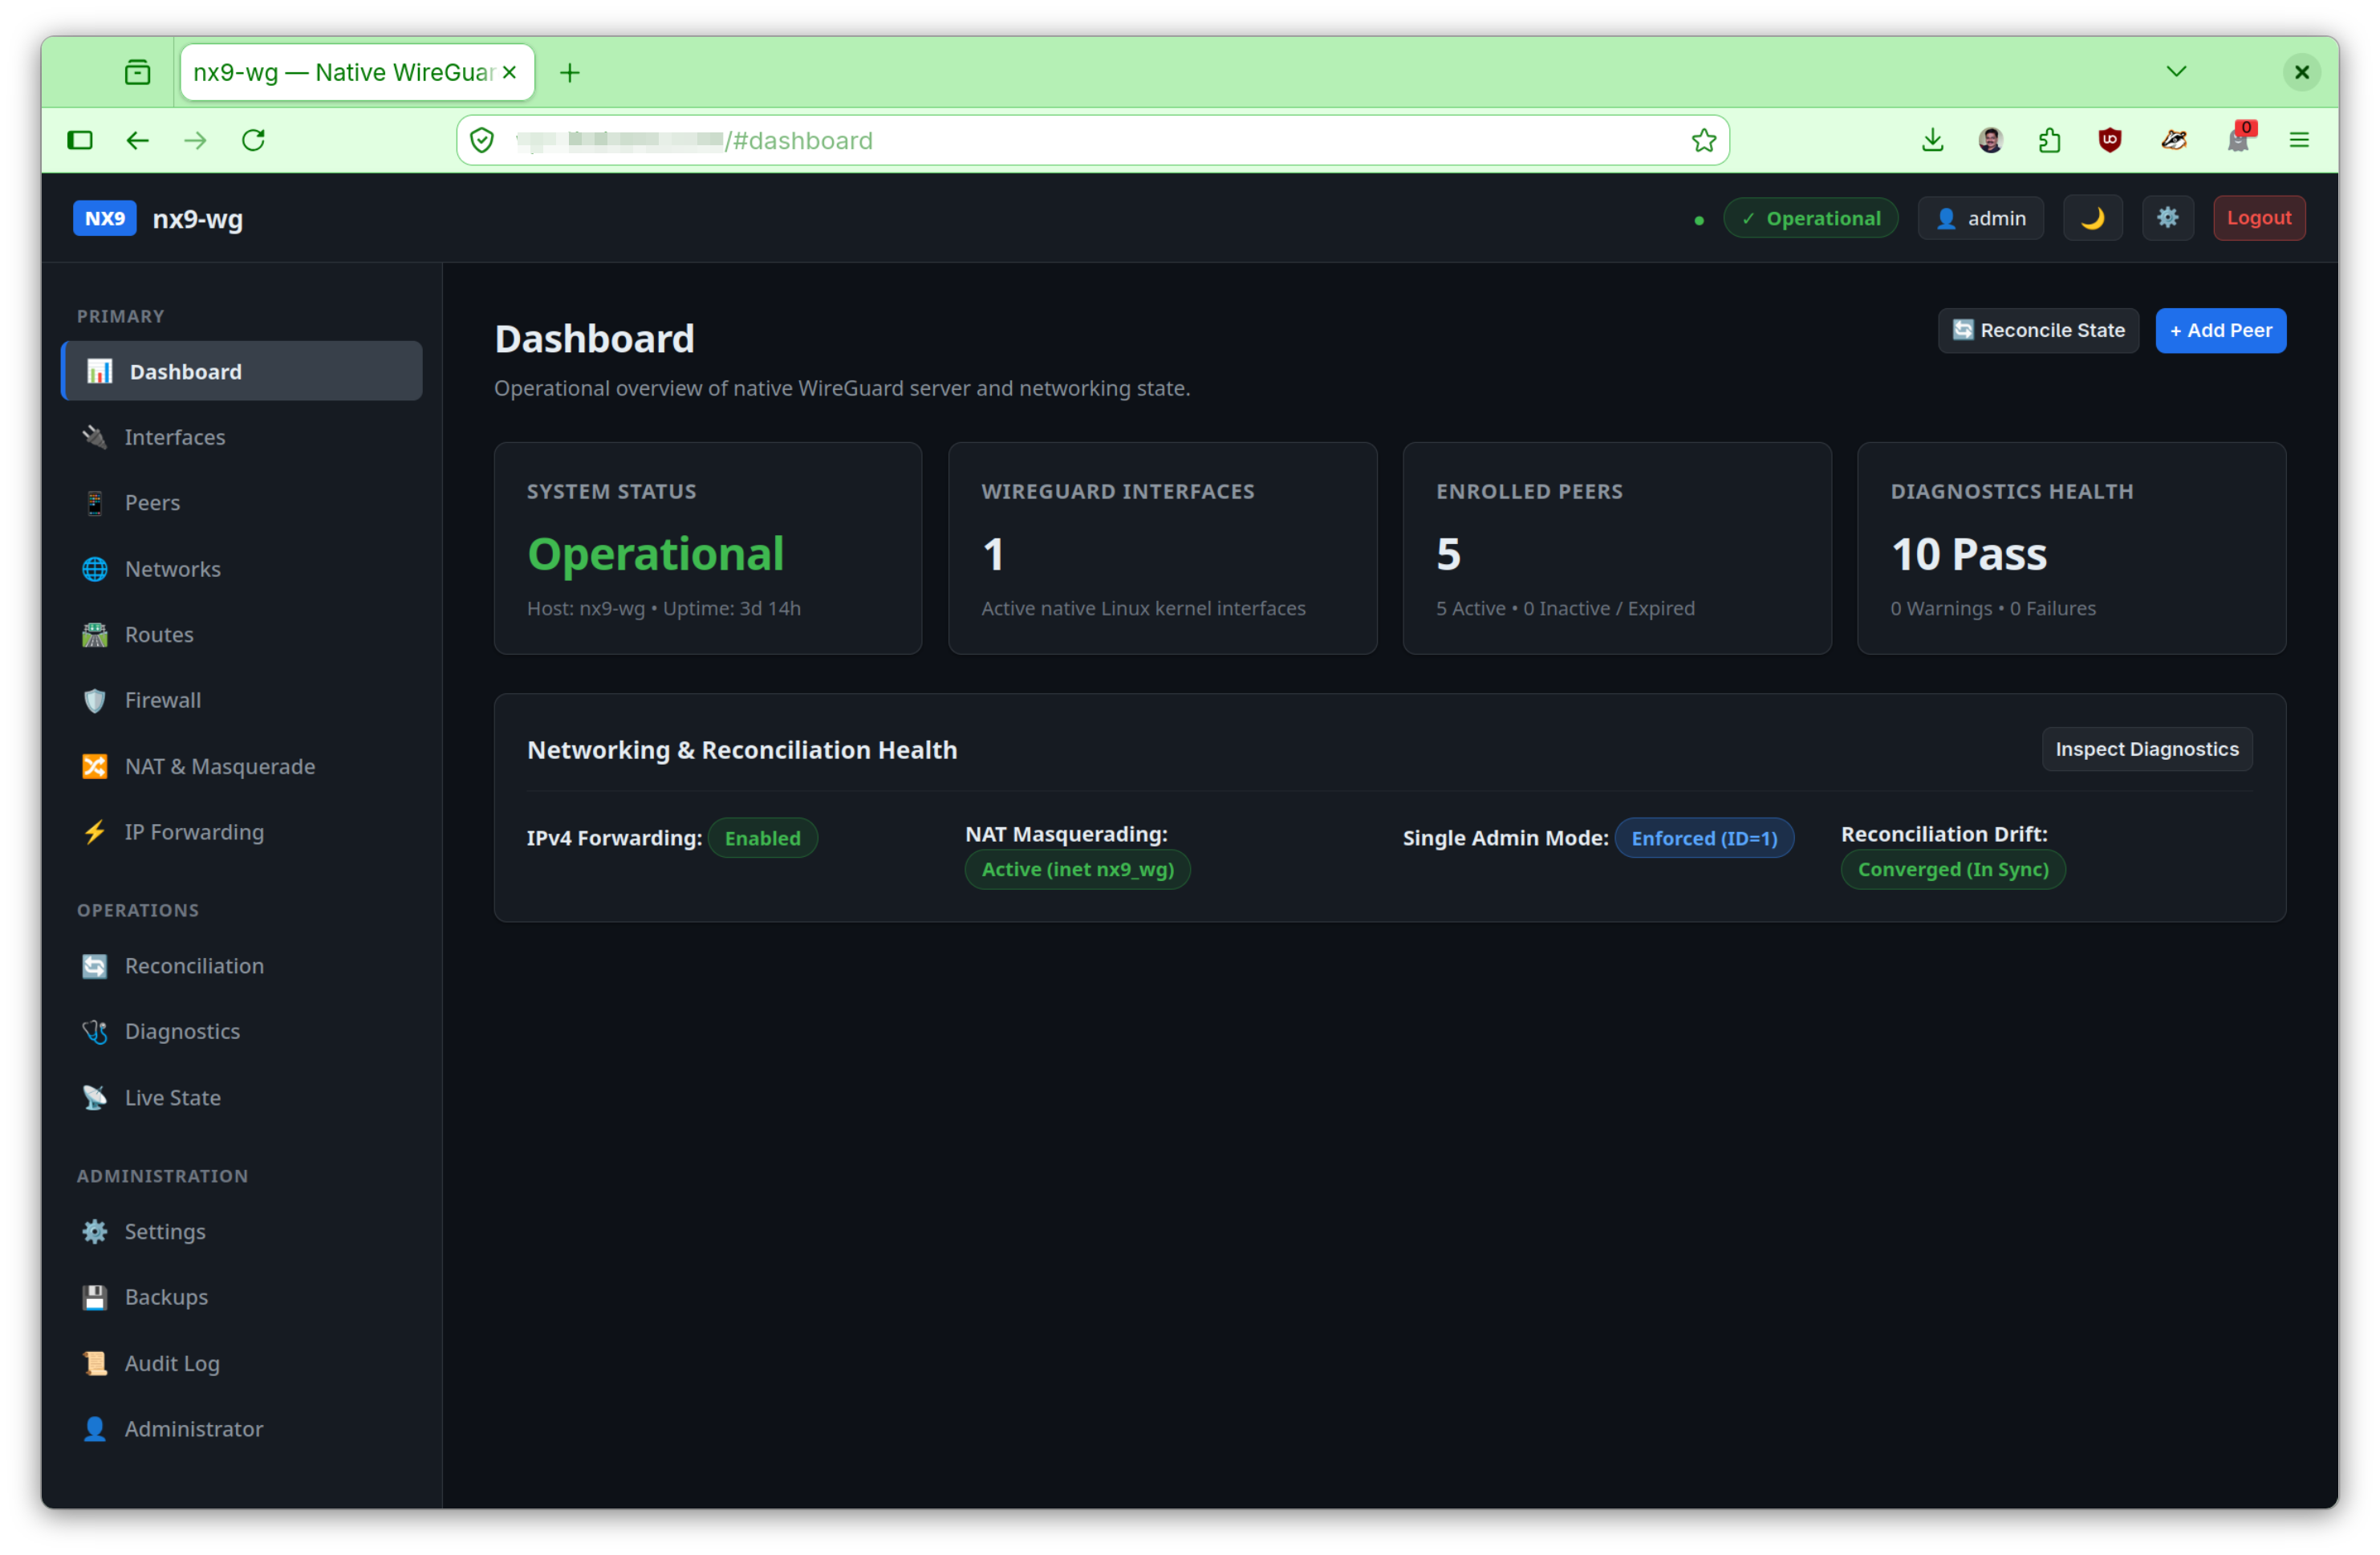Click the NX9 logo badge
2380x1555 pixels.
click(x=104, y=218)
